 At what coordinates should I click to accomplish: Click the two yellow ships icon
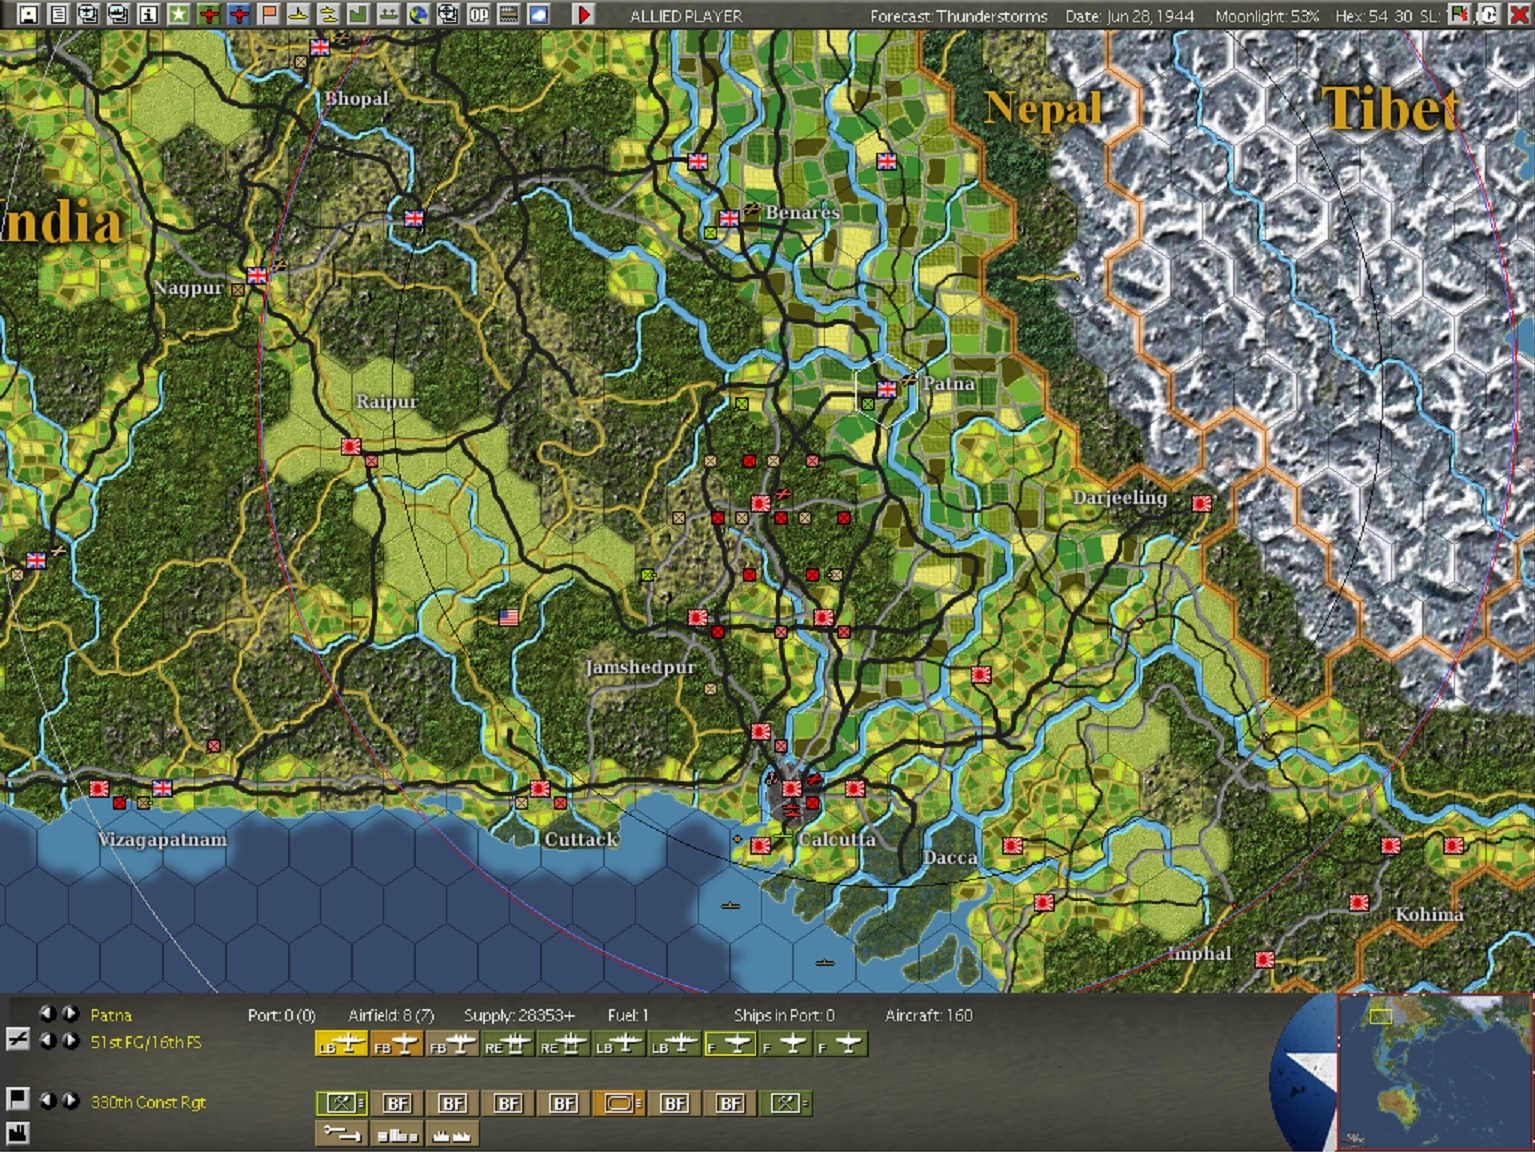click(x=329, y=14)
